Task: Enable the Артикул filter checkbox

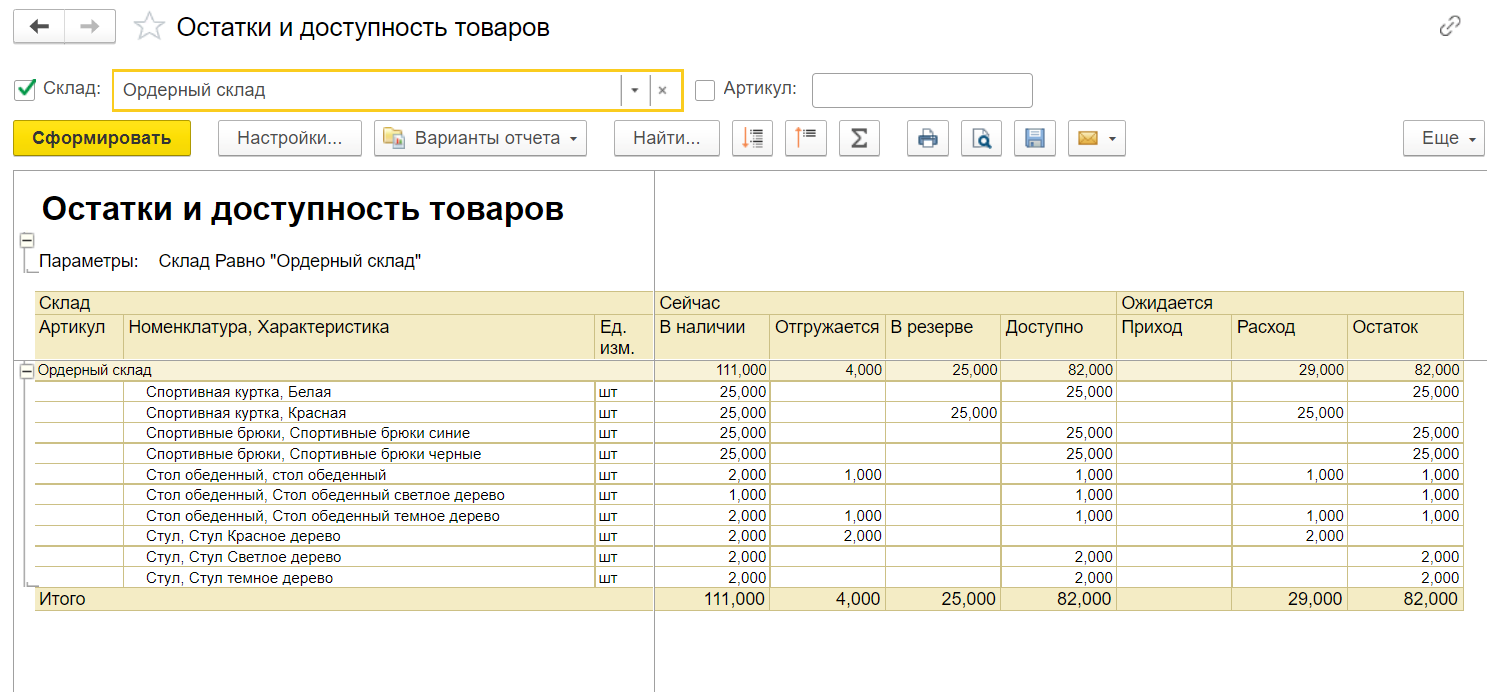Action: [x=705, y=90]
